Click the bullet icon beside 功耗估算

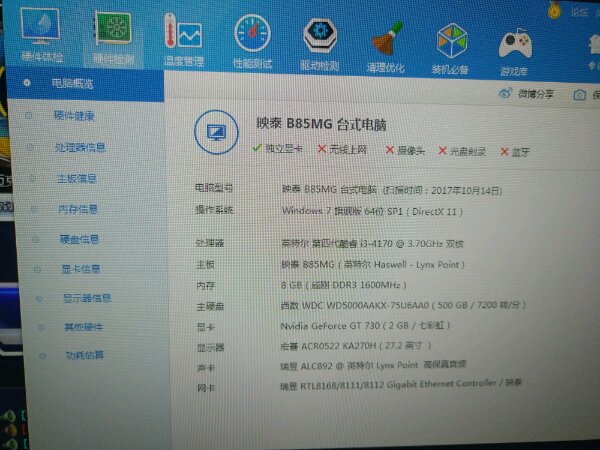pyautogui.click(x=42, y=356)
